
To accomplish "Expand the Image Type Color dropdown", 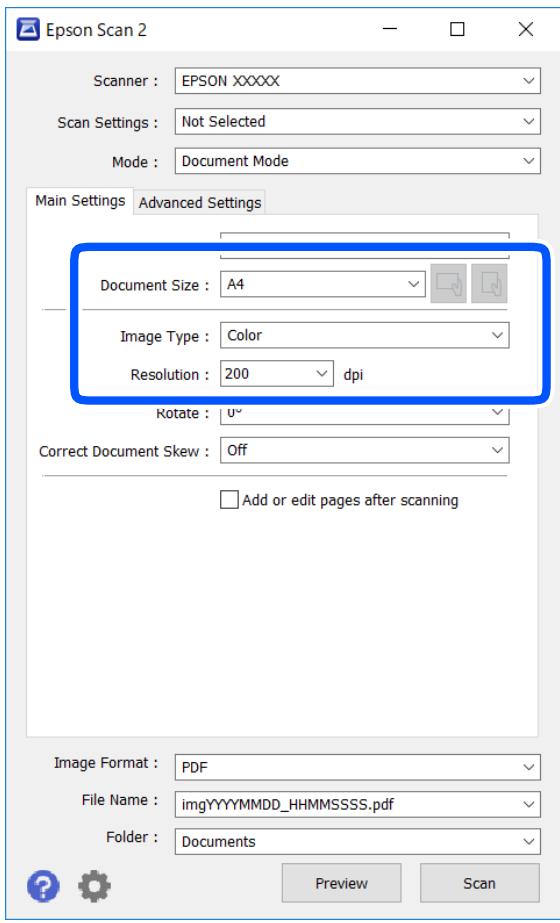I will coord(365,336).
